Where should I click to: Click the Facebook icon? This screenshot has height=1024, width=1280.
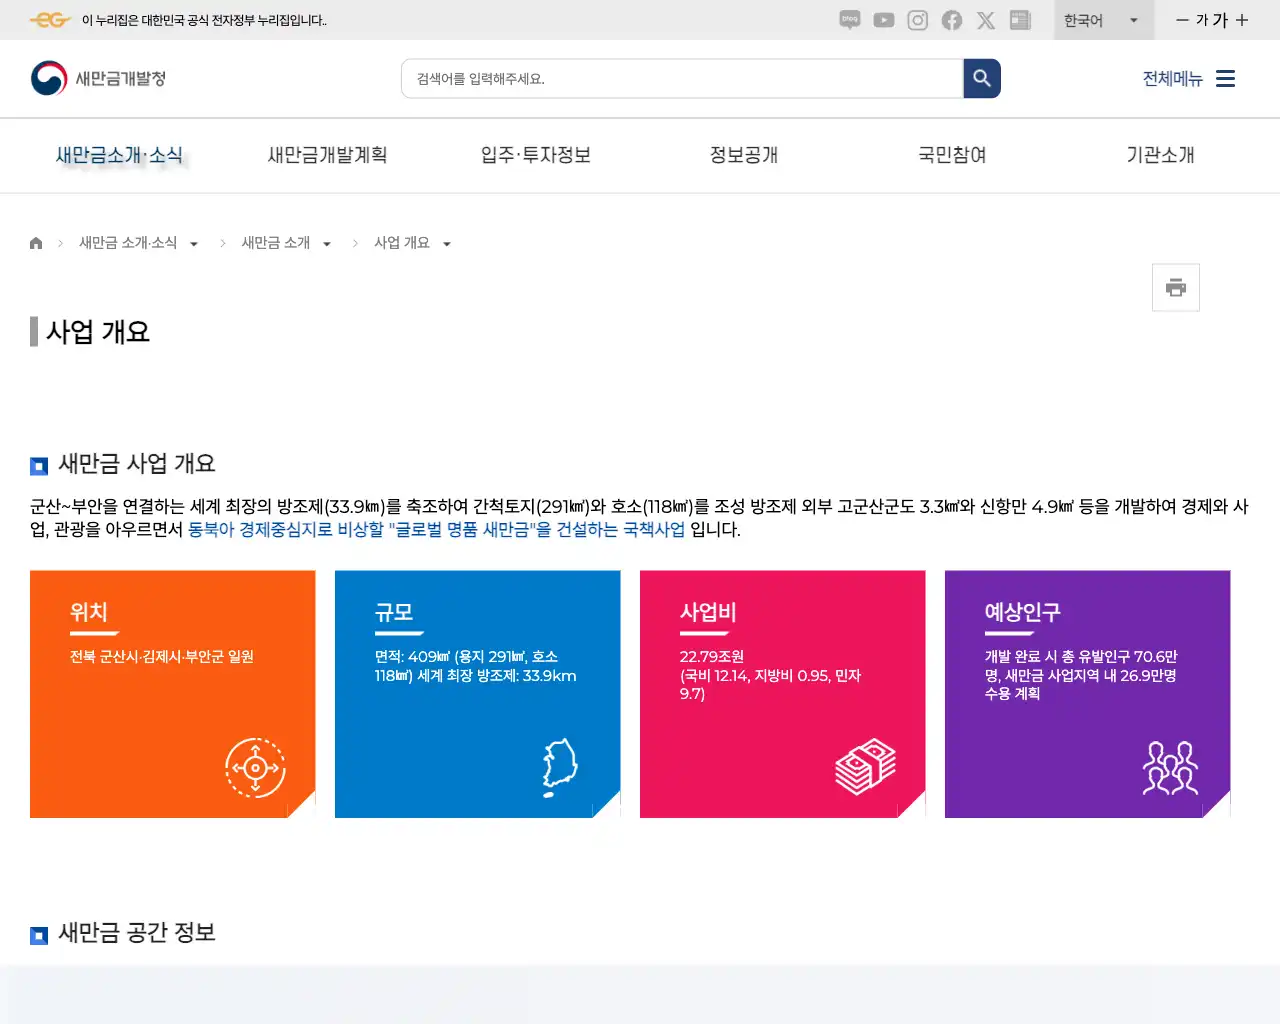pyautogui.click(x=951, y=20)
